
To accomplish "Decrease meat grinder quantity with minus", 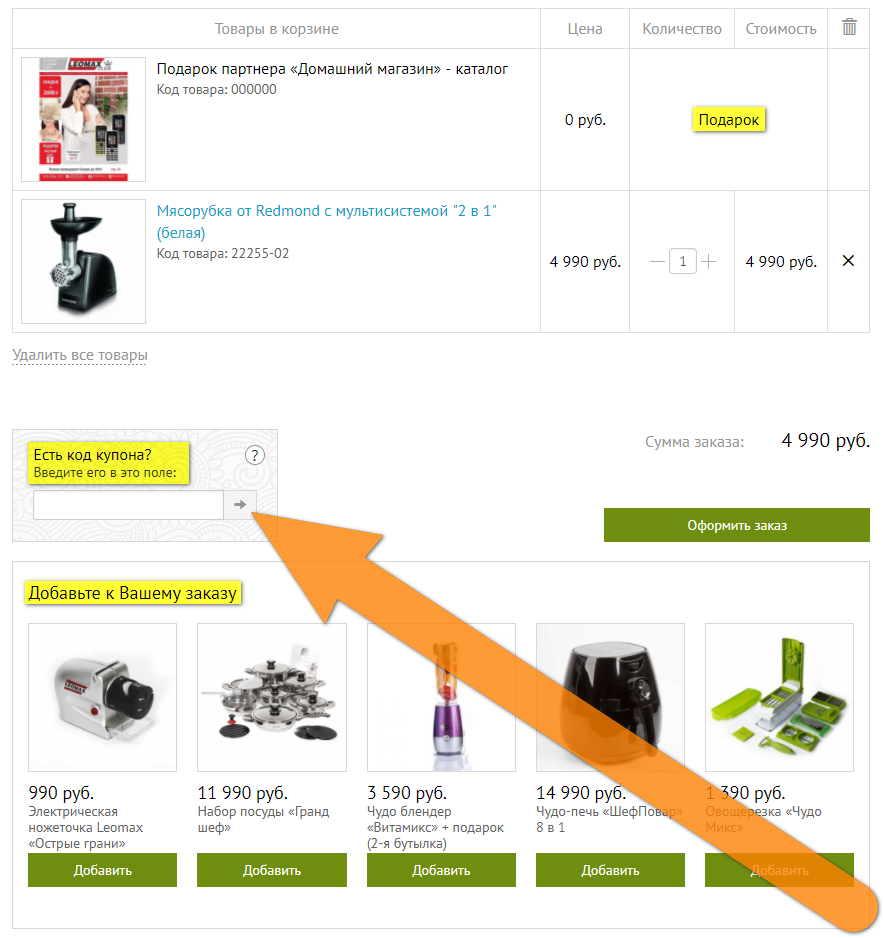I will [657, 261].
